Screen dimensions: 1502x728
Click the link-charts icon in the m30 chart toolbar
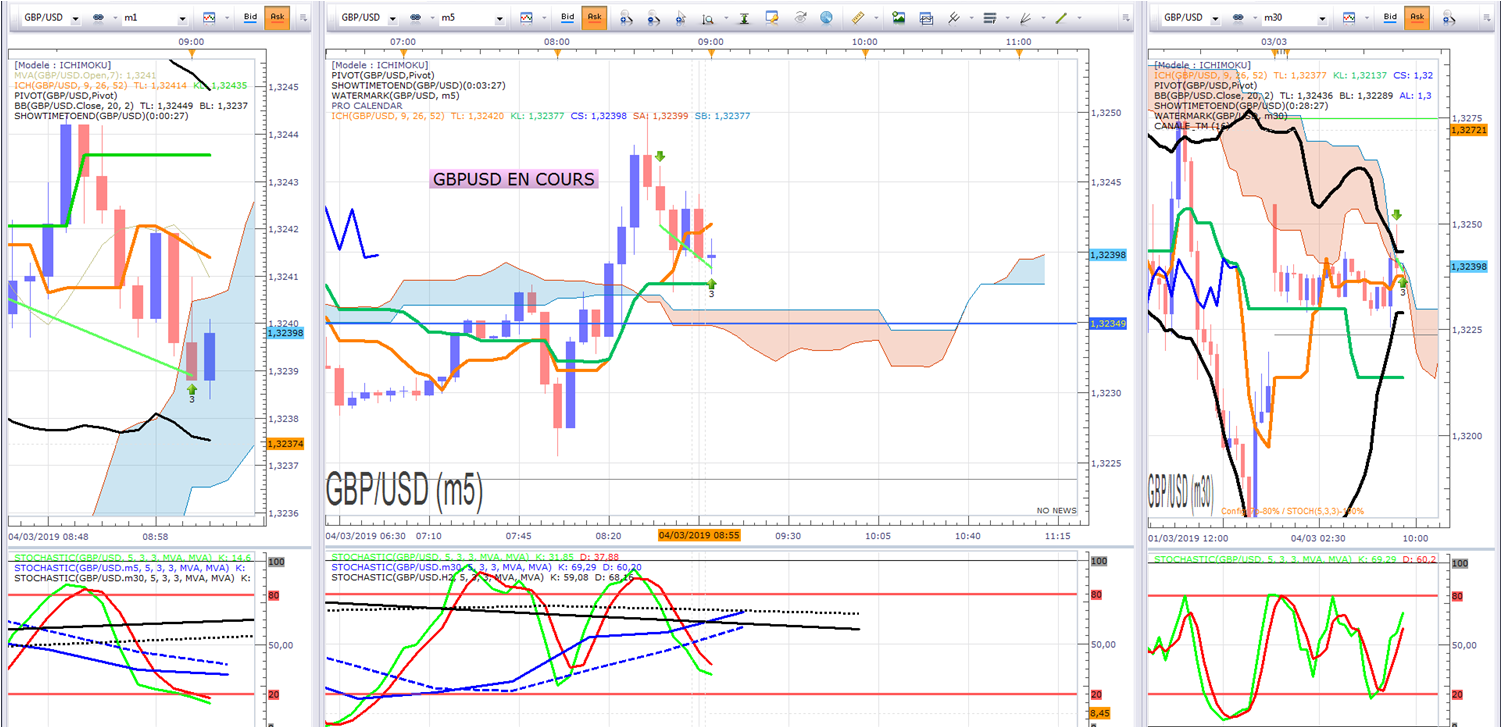click(1237, 17)
